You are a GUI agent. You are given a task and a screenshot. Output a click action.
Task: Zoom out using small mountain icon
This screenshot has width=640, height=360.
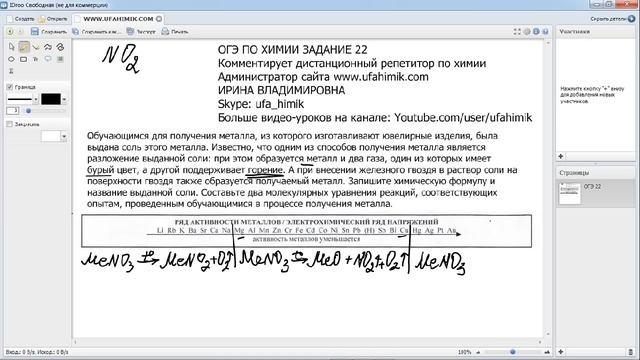coord(478,352)
